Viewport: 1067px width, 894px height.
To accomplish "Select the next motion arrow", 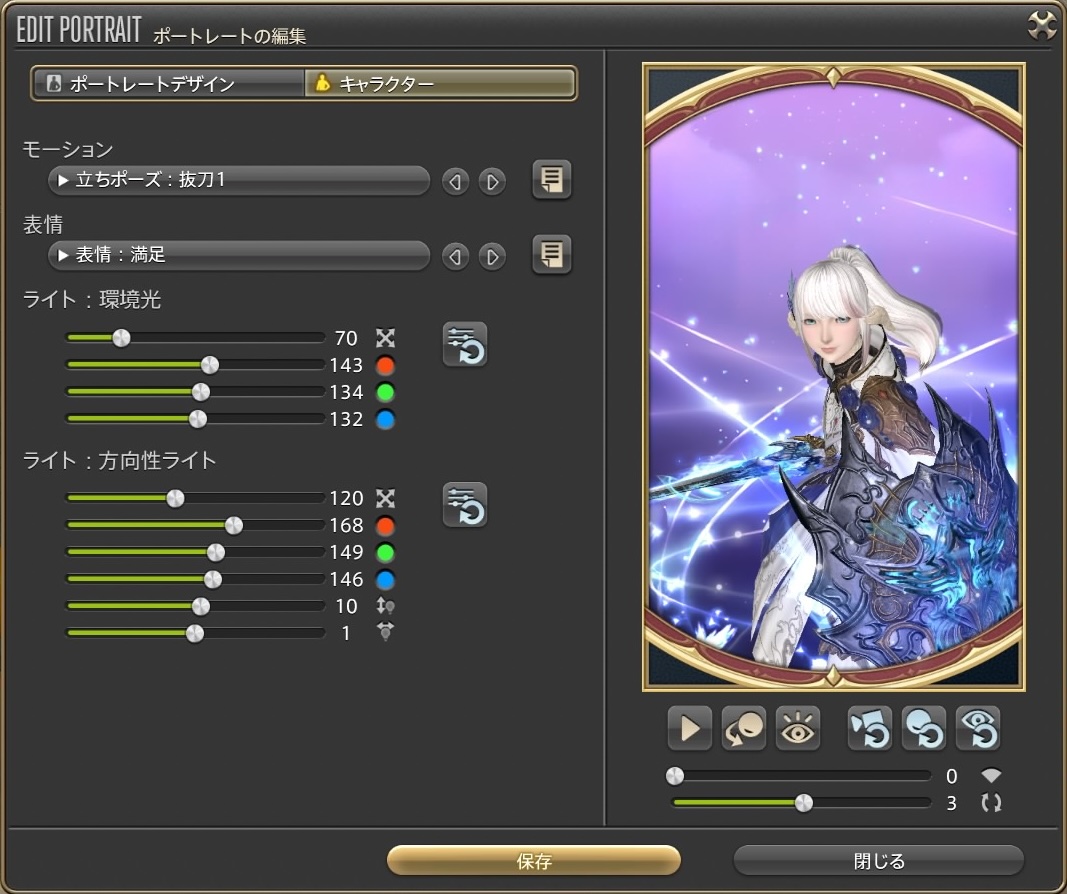I will (x=491, y=182).
